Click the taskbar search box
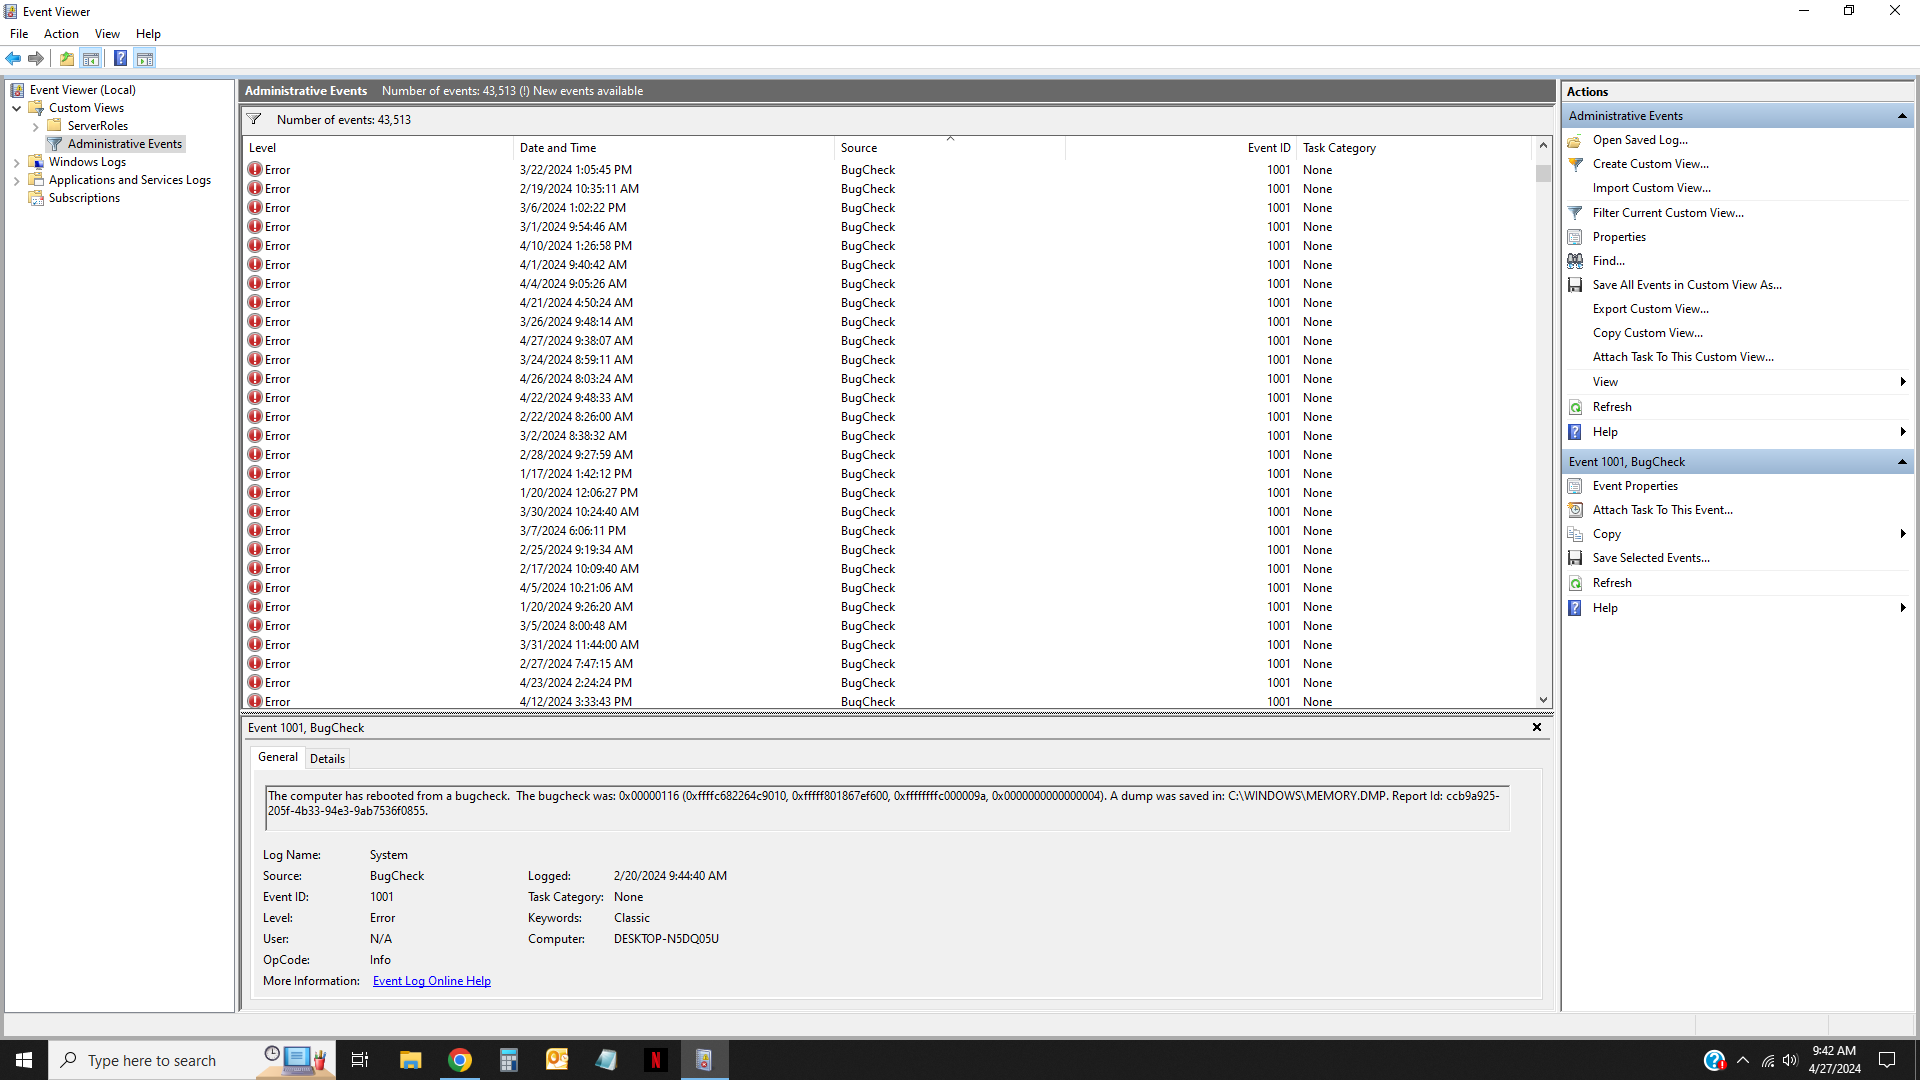 150,1060
